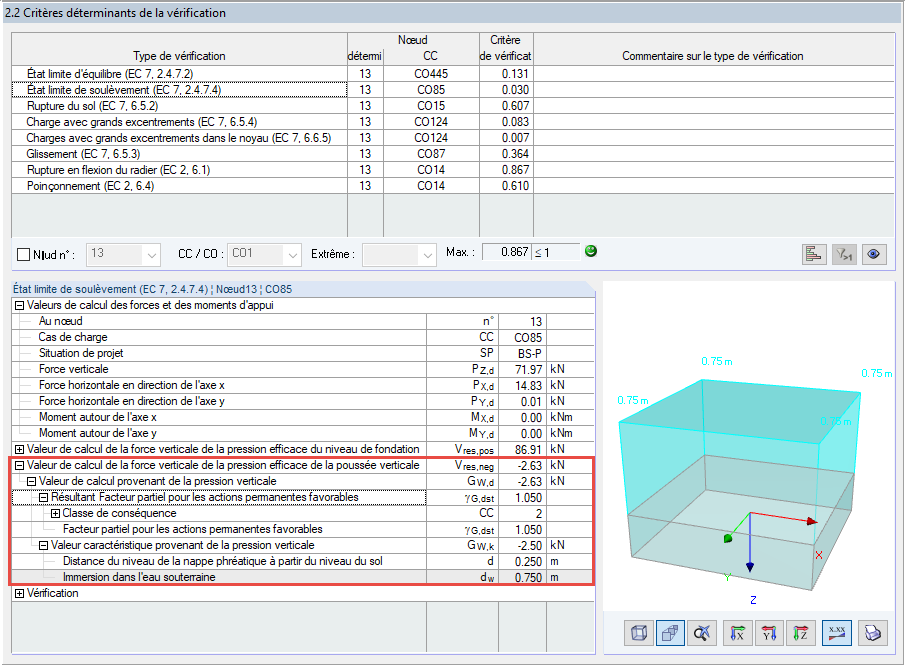This screenshot has height=667, width=906.
Task: Click the print graphic icon
Action: click(x=872, y=633)
